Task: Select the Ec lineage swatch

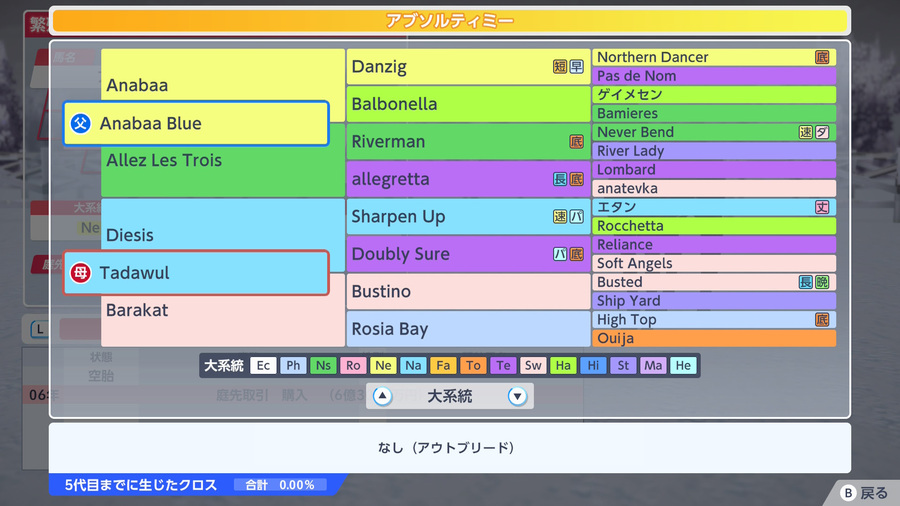Action: [x=263, y=365]
